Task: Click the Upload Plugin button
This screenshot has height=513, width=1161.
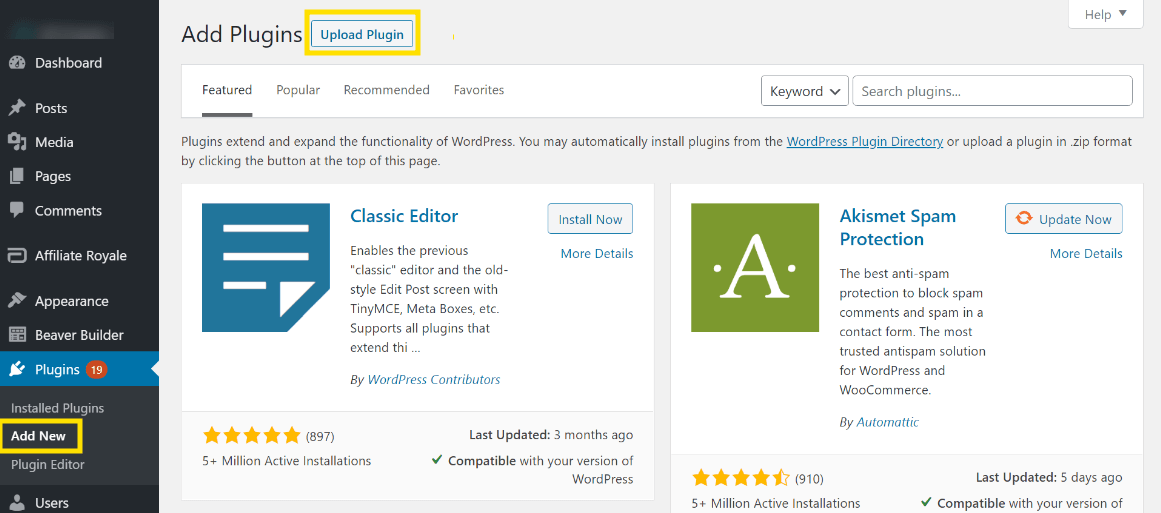Action: (362, 34)
